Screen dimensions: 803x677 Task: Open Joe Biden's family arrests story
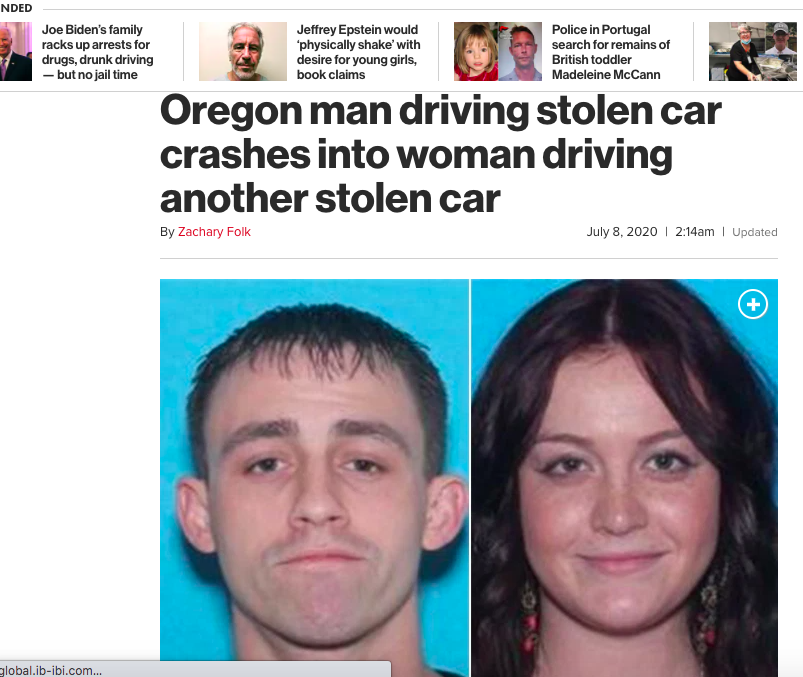pos(97,52)
